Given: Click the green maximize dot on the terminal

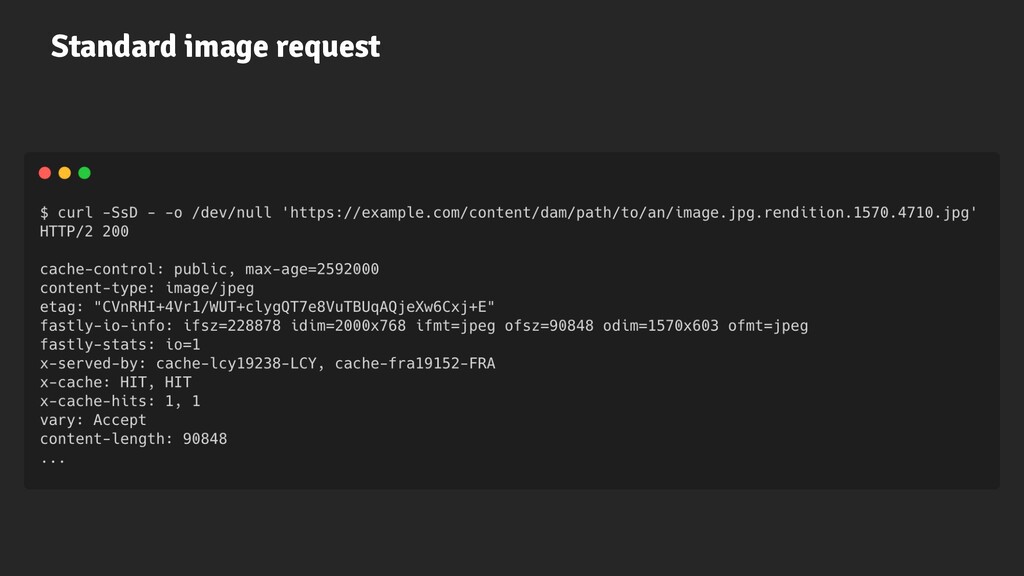Looking at the screenshot, I should [x=84, y=173].
